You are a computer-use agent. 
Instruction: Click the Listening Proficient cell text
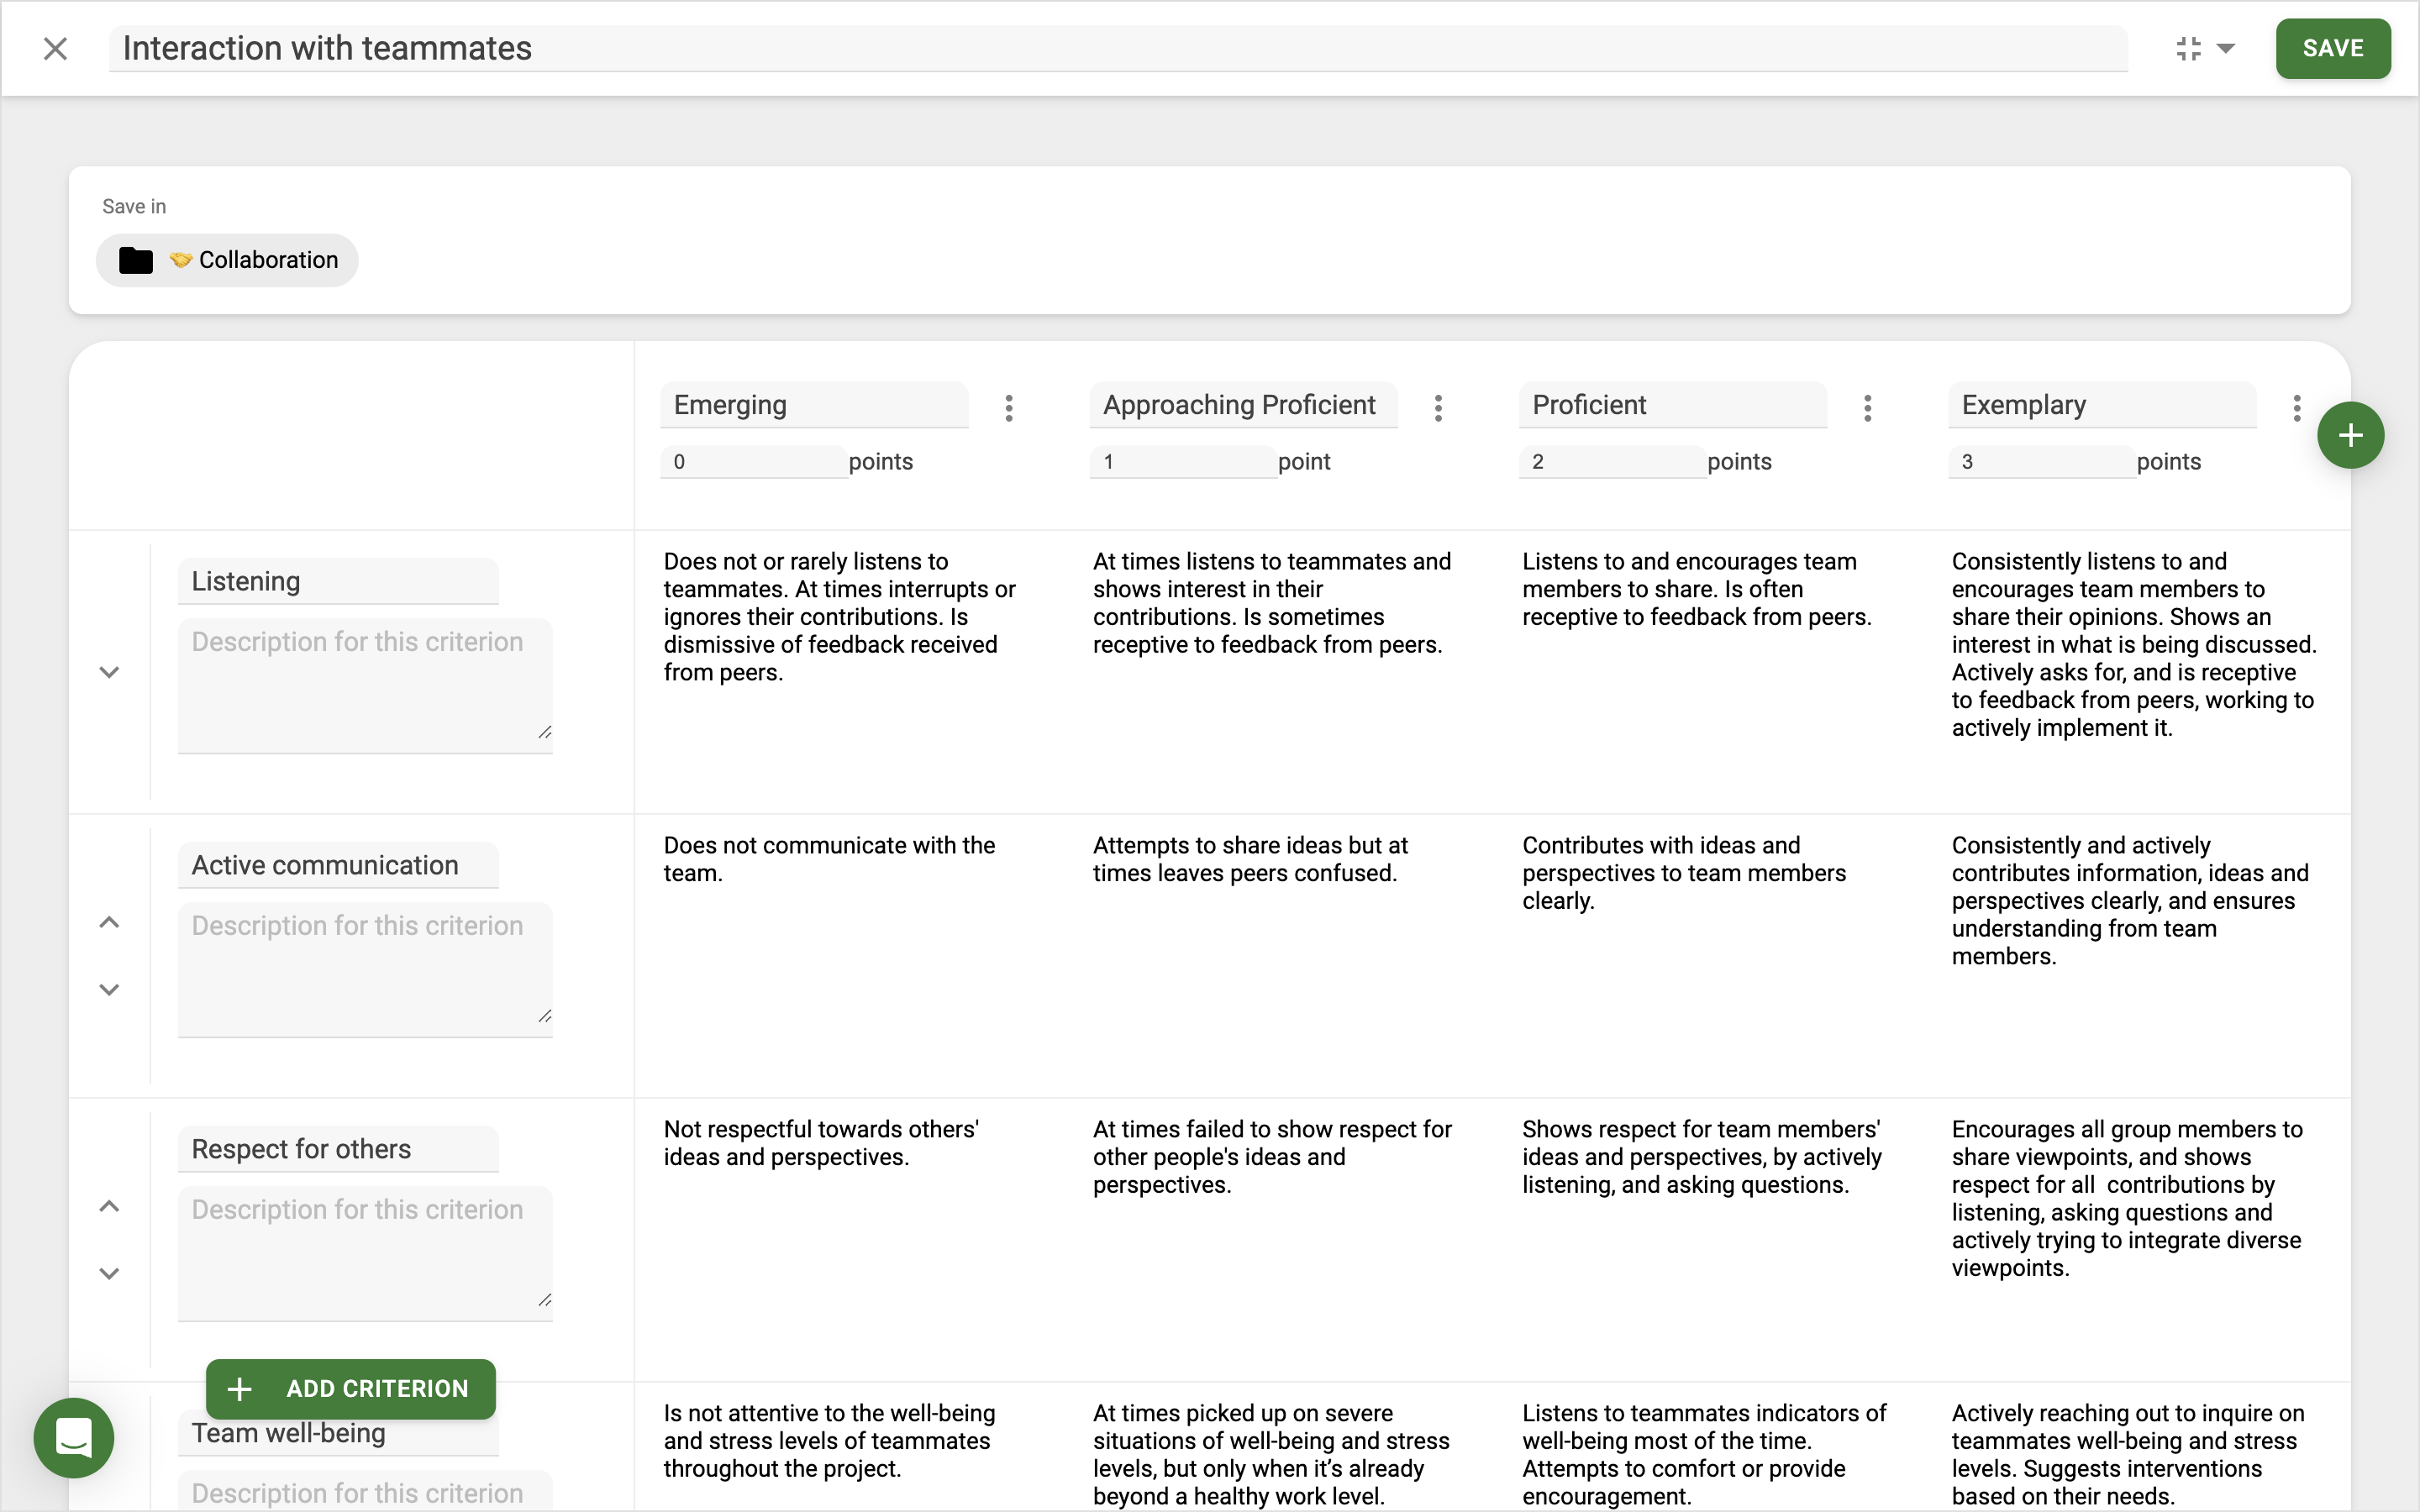[1696, 589]
